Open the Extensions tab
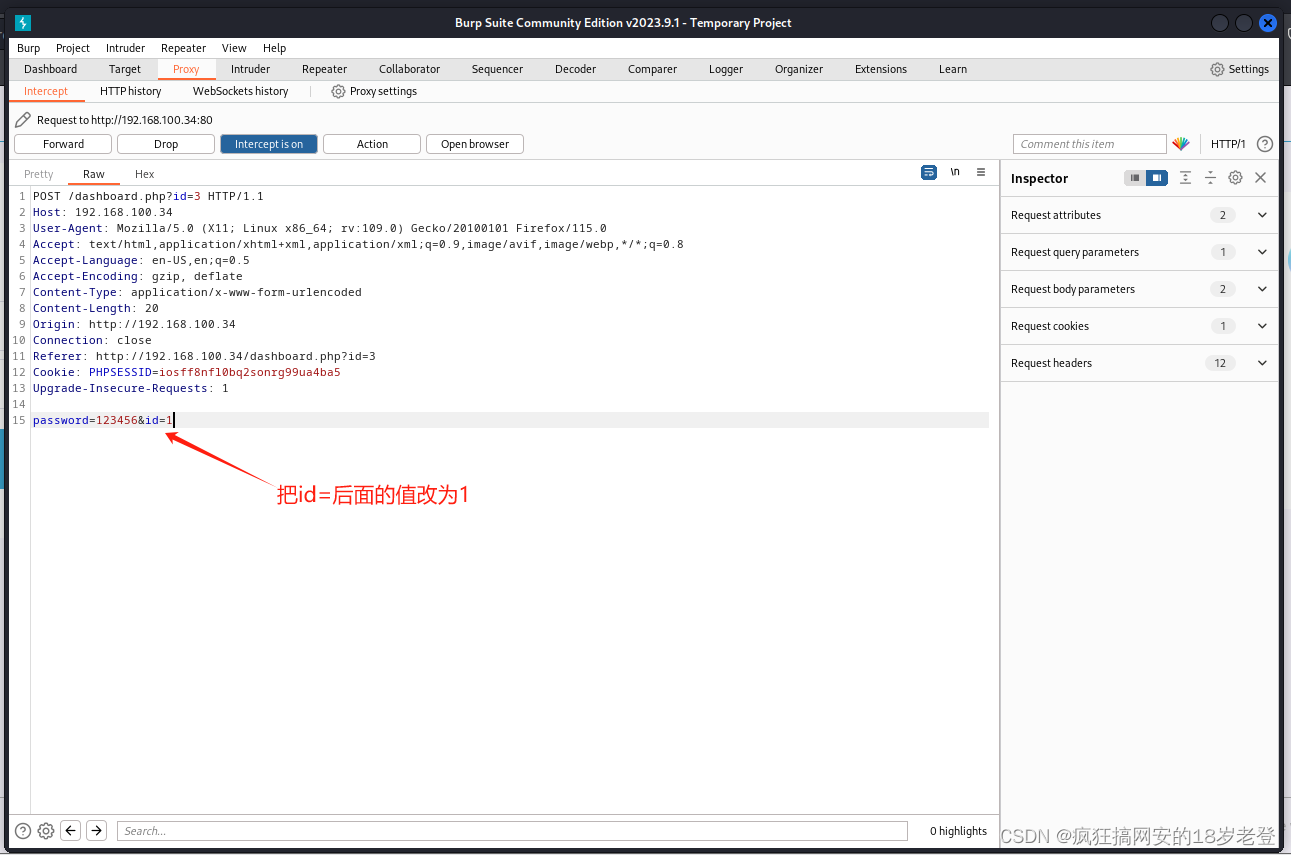This screenshot has height=855, width=1291. pyautogui.click(x=881, y=69)
